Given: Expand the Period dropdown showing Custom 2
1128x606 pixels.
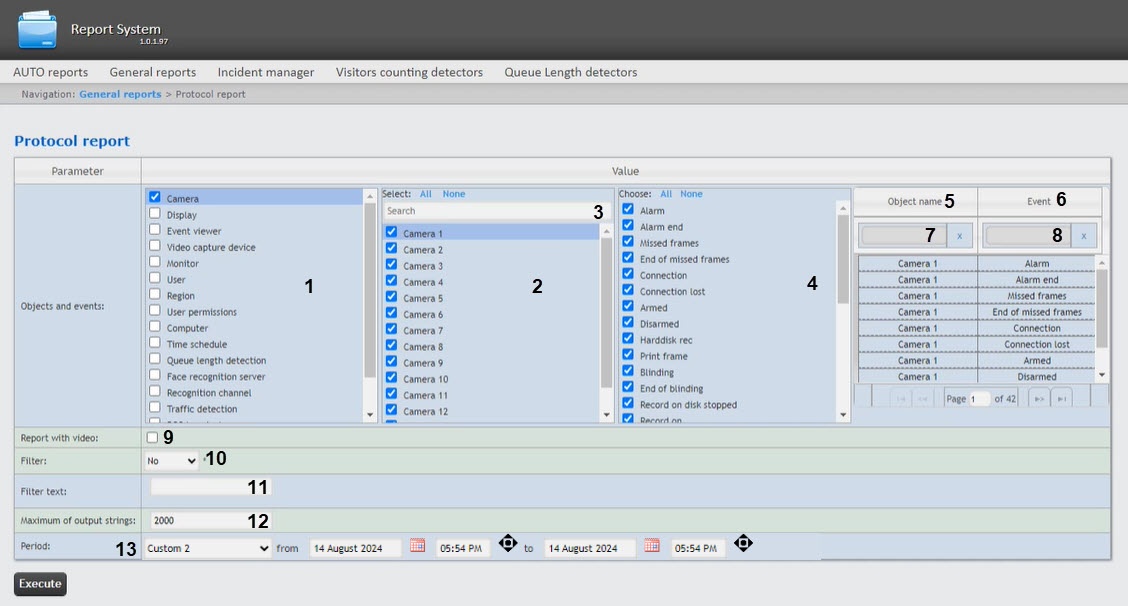Looking at the screenshot, I should [x=208, y=548].
